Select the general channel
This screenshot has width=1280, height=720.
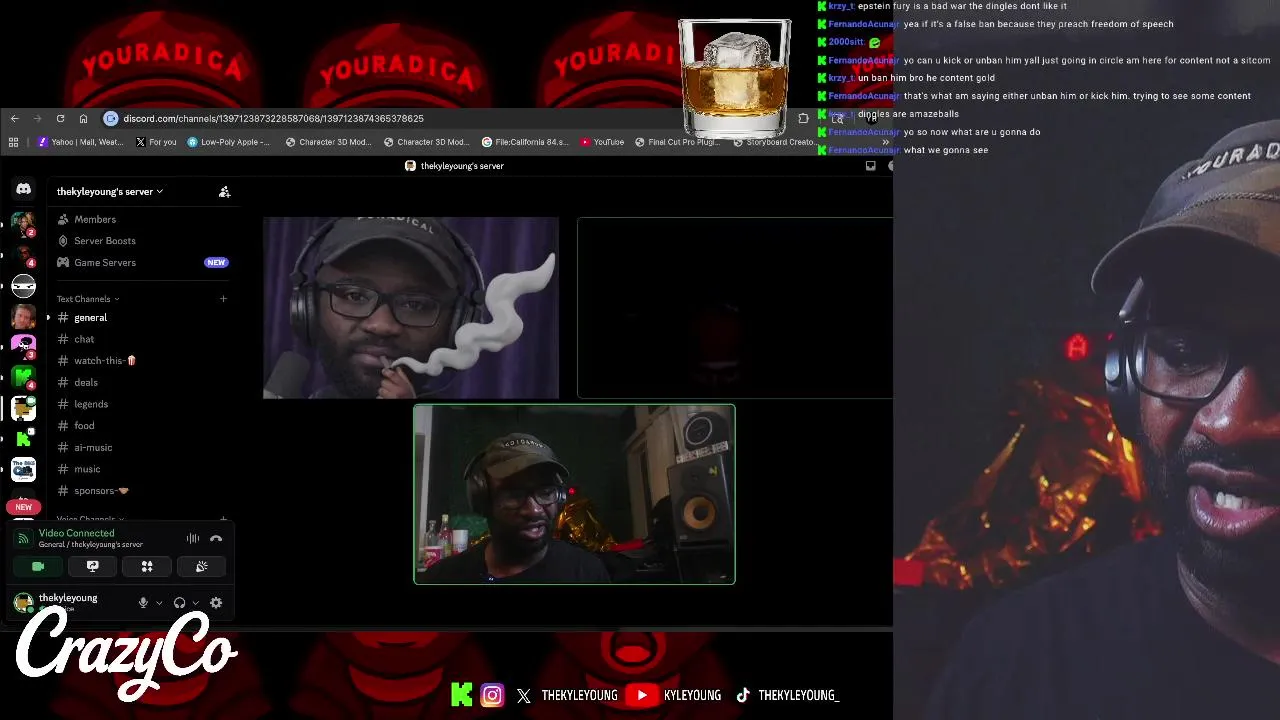click(90, 318)
